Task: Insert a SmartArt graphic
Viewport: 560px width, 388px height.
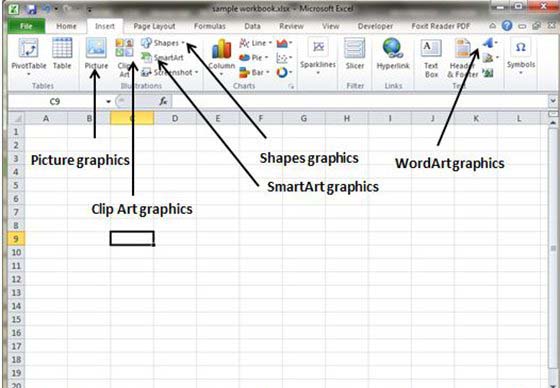Action: (x=162, y=58)
